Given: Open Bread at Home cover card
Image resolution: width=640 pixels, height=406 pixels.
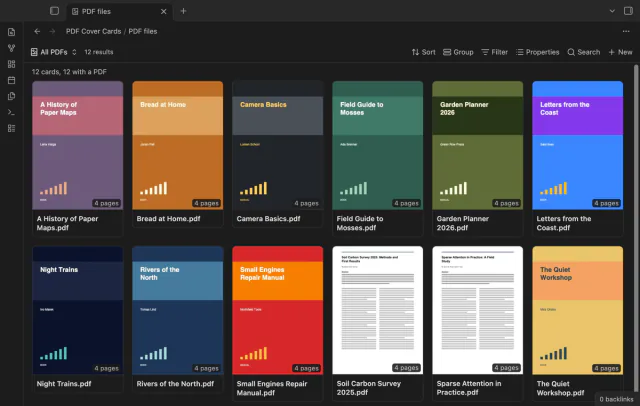Looking at the screenshot, I should [178, 145].
